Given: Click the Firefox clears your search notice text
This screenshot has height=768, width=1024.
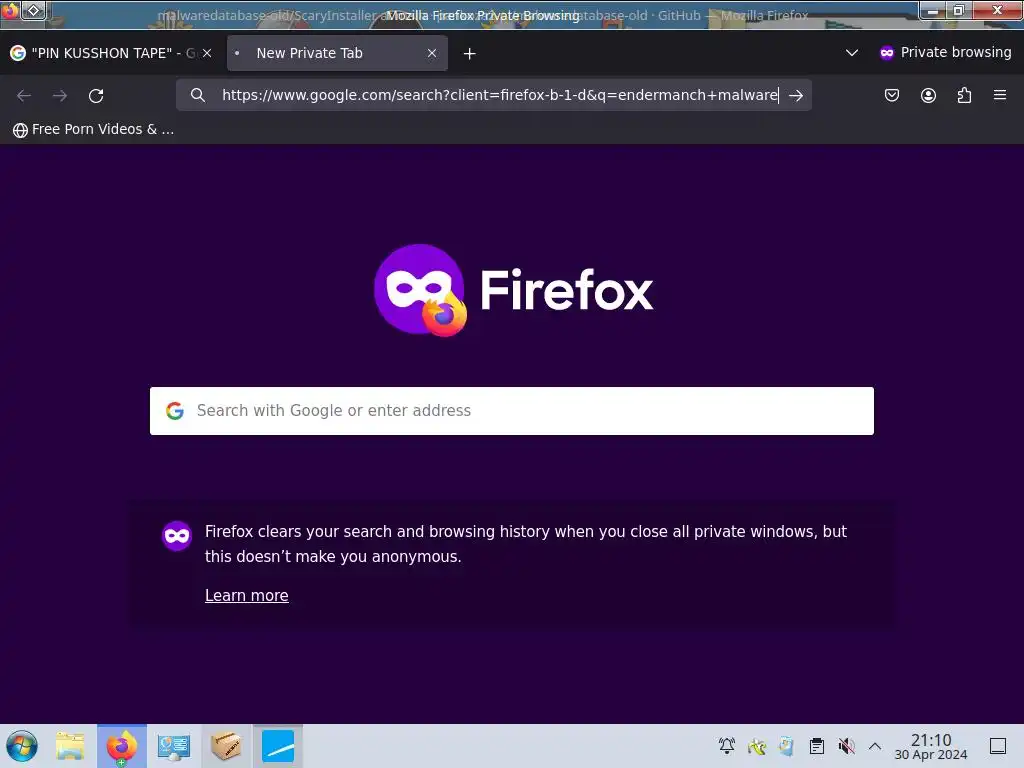Looking at the screenshot, I should pyautogui.click(x=526, y=544).
